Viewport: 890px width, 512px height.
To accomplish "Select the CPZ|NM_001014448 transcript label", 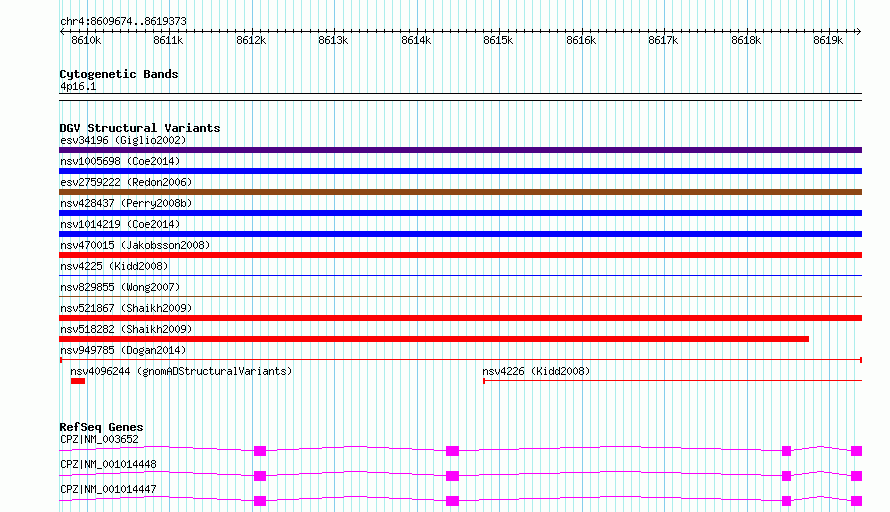I will point(108,464).
